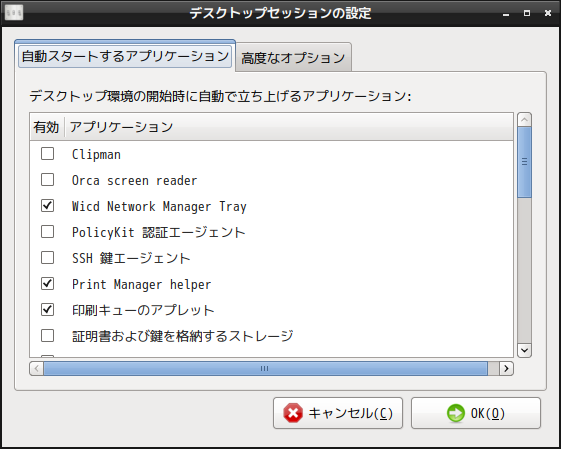Click the horizontal scrollbar thumb
This screenshot has width=561, height=449.
265,369
